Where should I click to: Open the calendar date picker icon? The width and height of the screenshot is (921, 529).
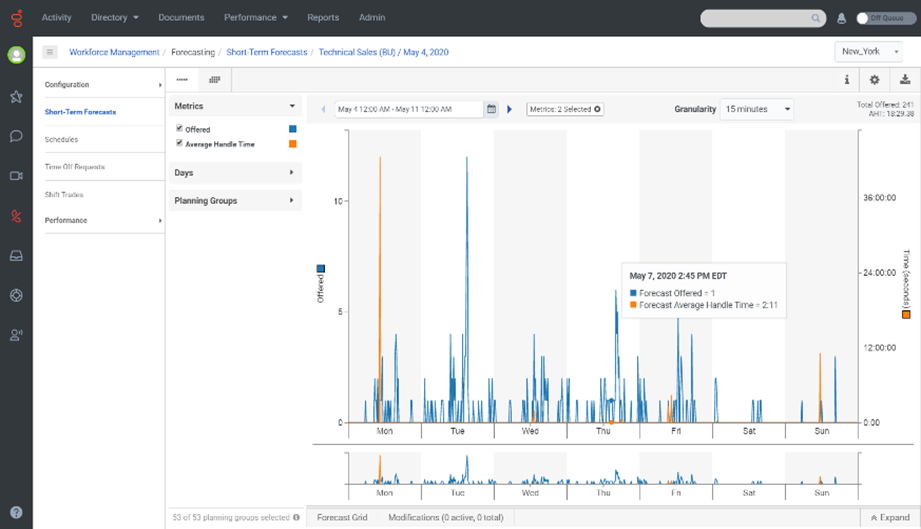491,109
